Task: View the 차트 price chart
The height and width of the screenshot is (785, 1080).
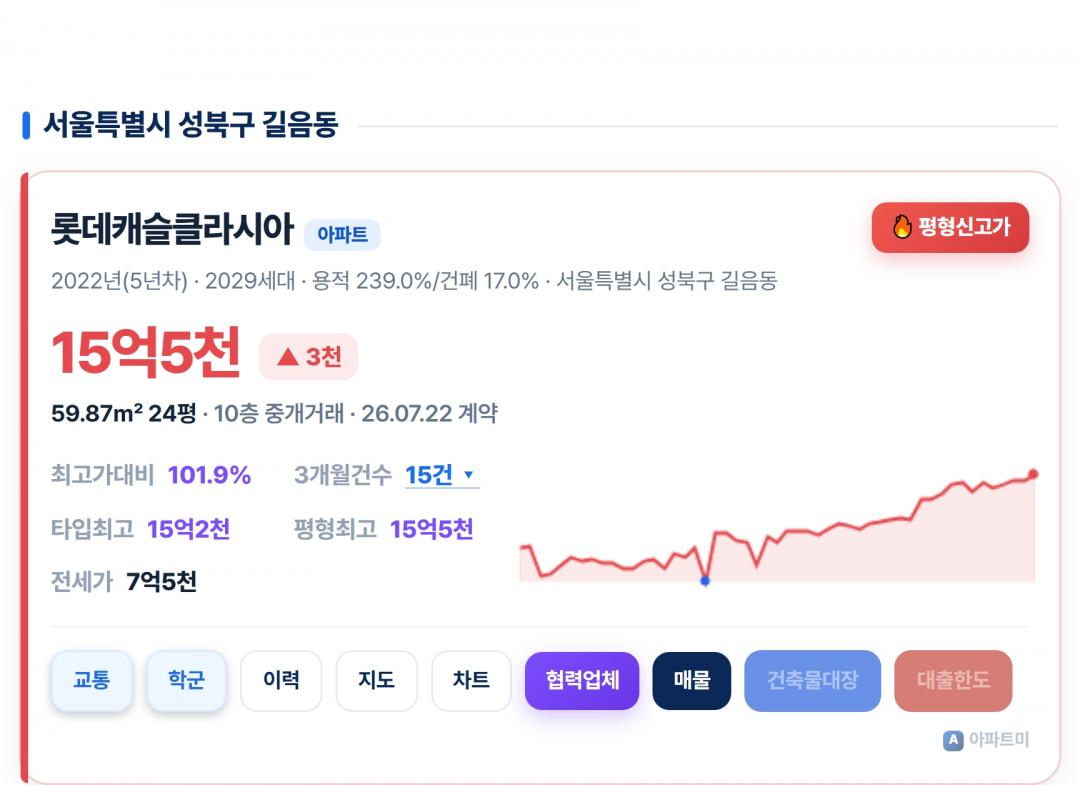Action: [471, 680]
